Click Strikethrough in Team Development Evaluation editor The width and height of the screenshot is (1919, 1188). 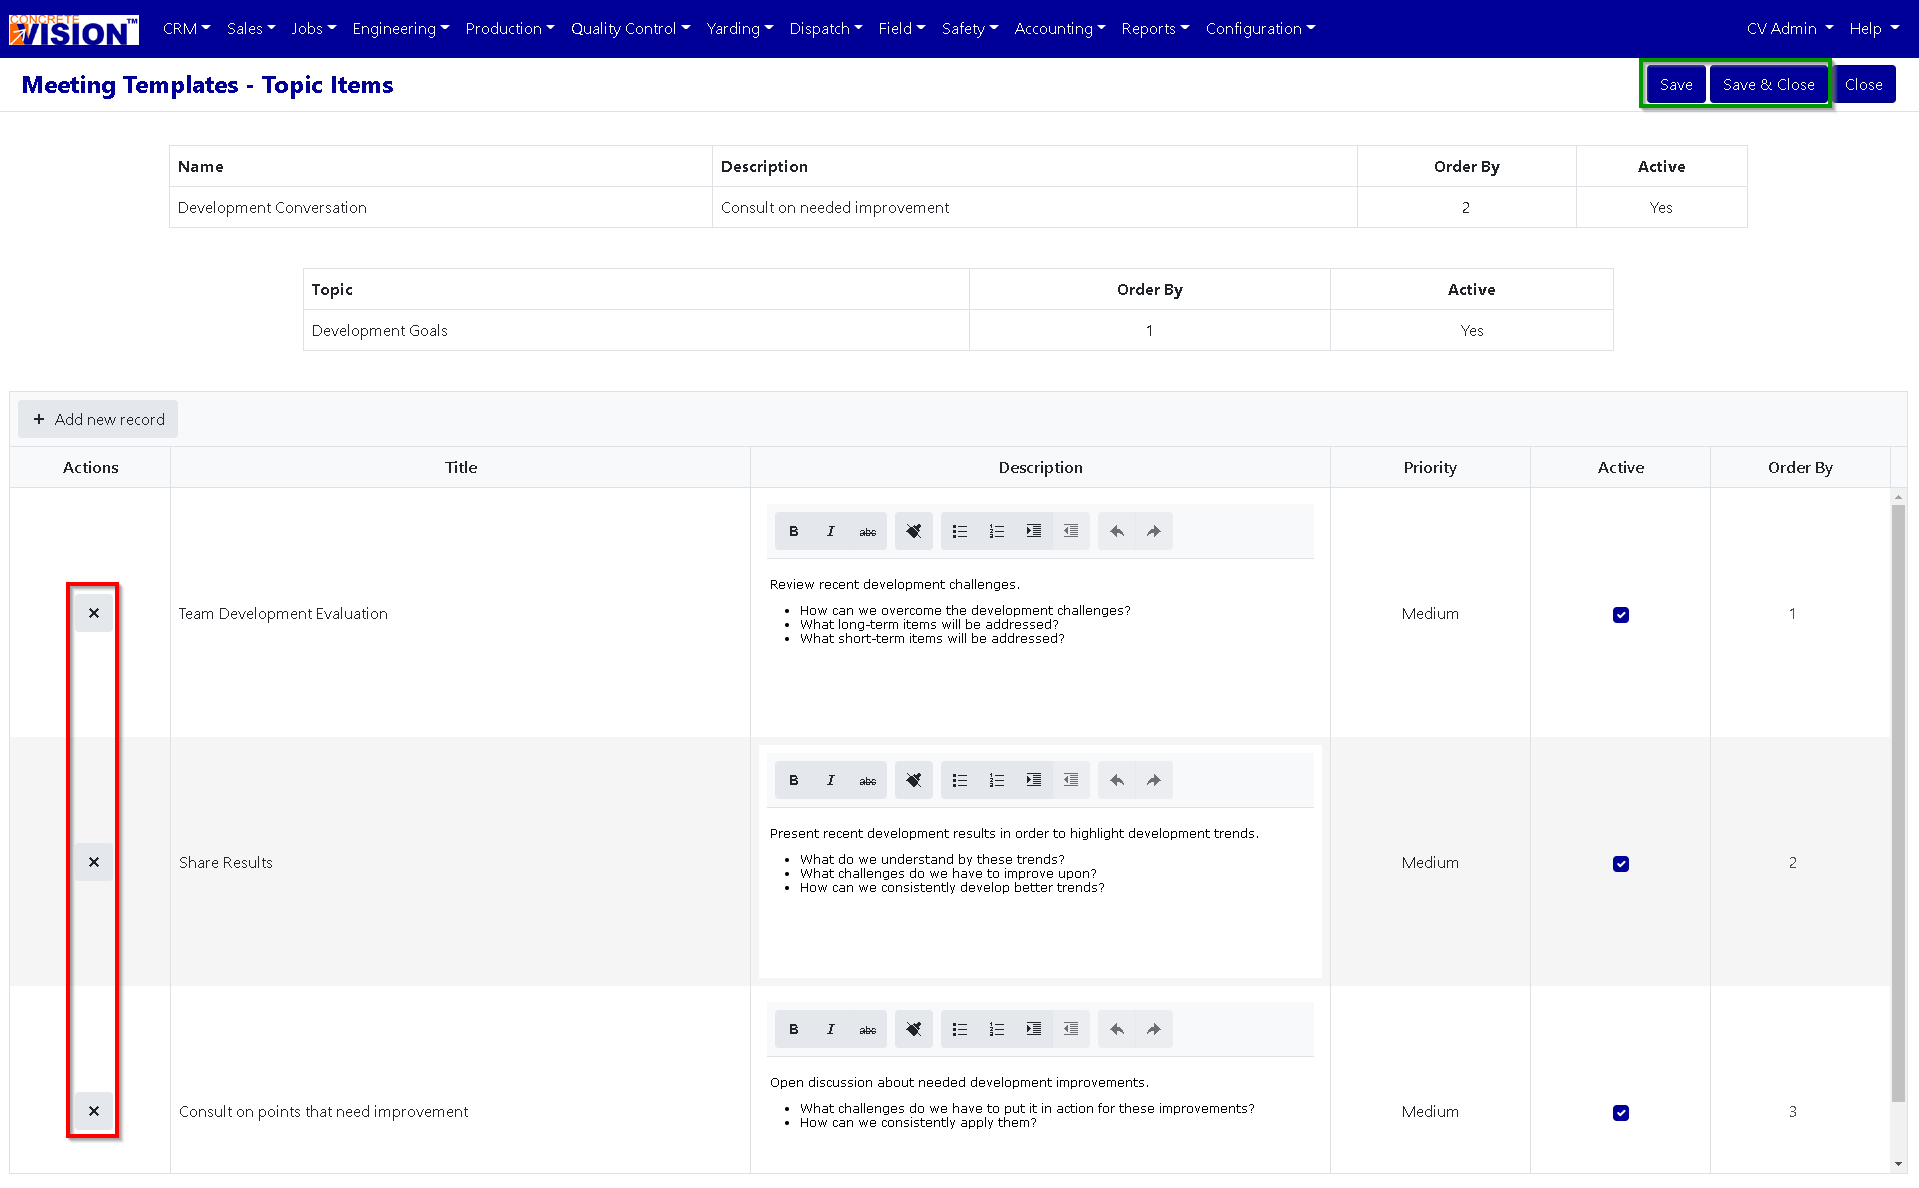[x=868, y=531]
